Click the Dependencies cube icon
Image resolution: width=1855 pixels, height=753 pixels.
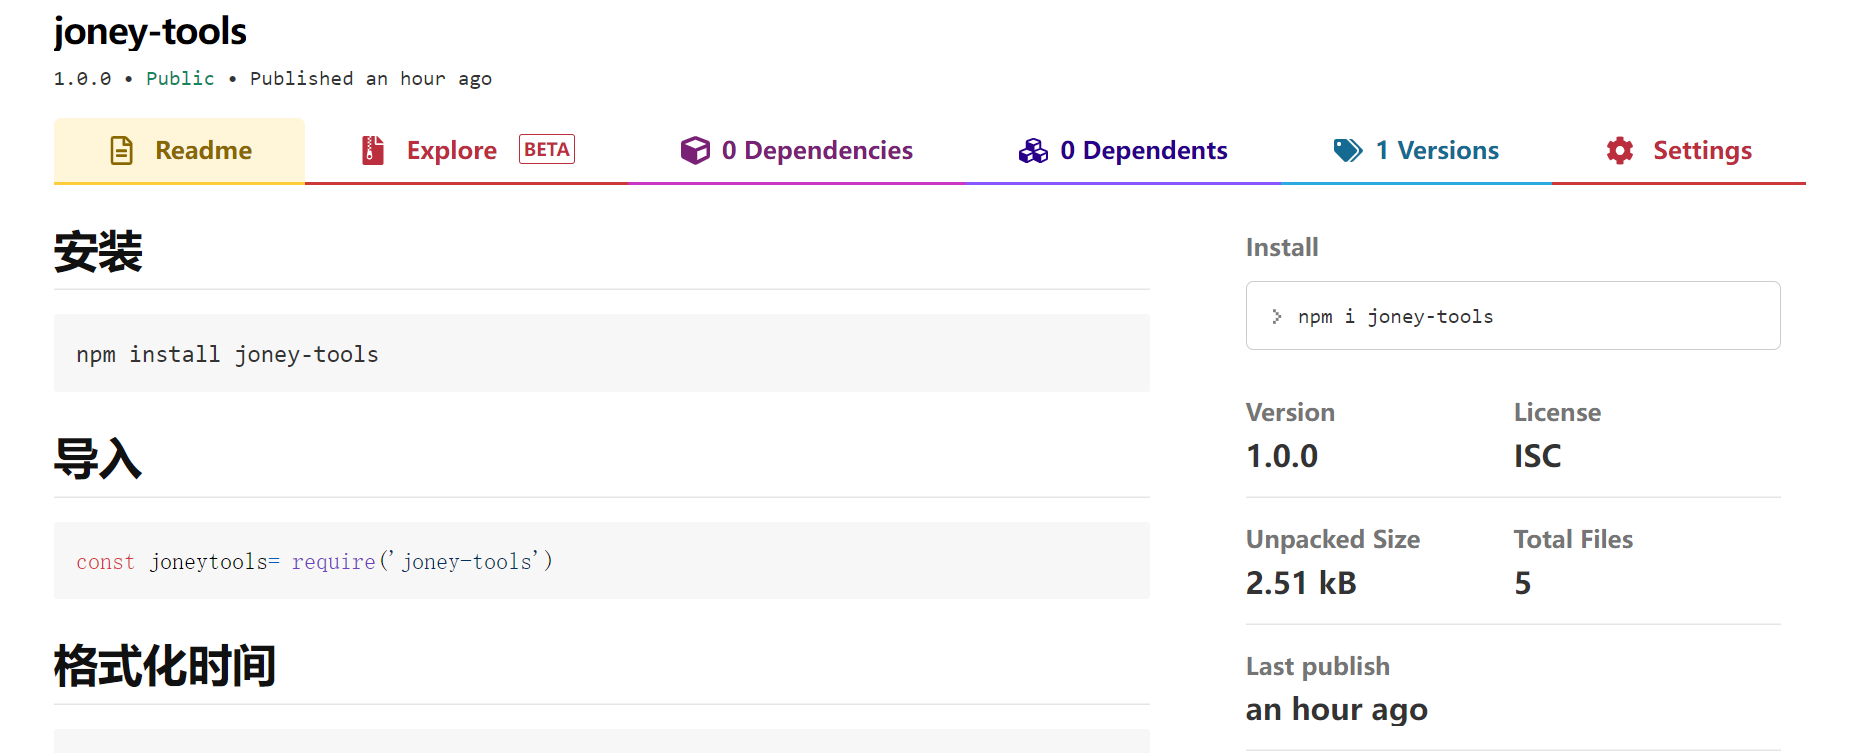point(695,150)
